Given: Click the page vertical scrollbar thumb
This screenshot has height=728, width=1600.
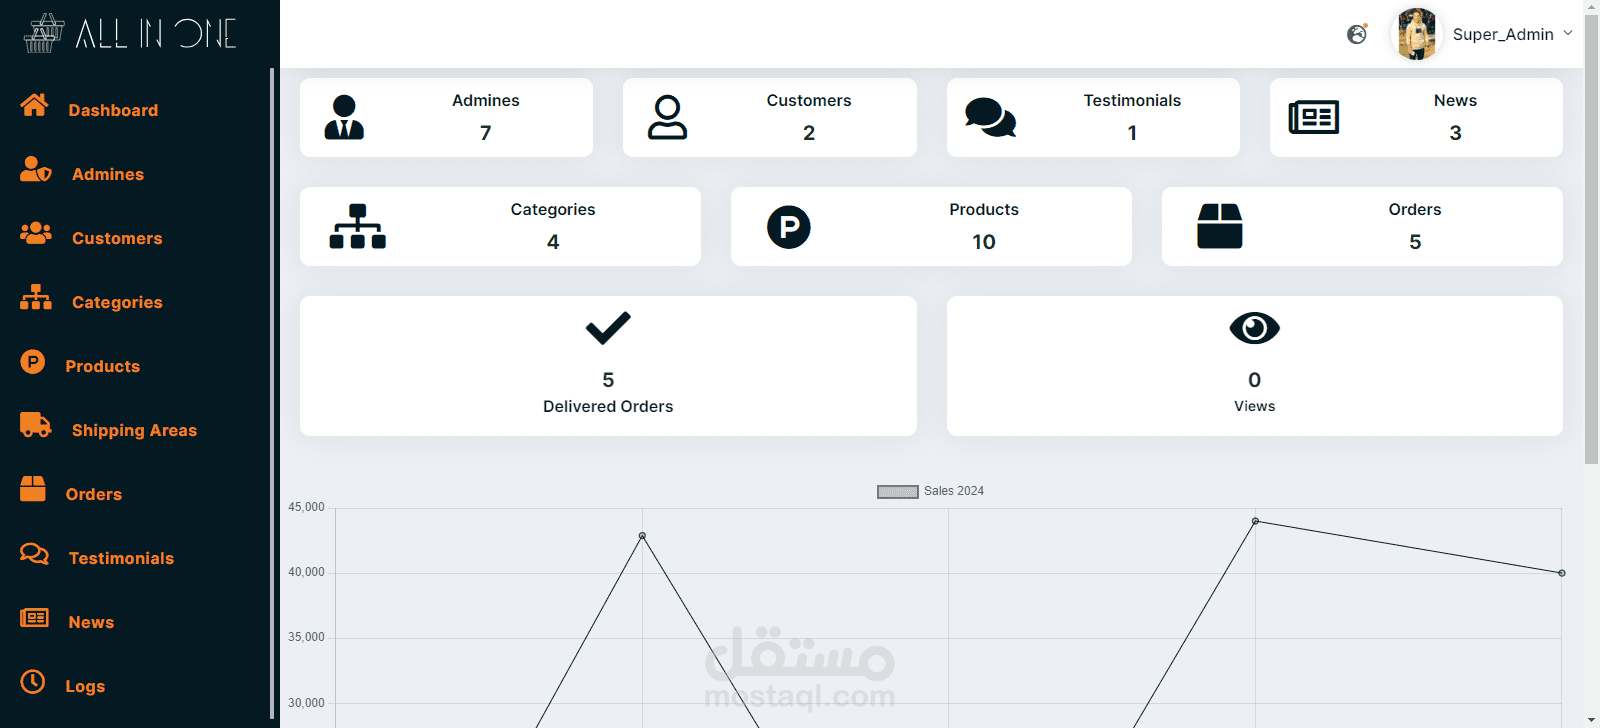Looking at the screenshot, I should click(1591, 238).
